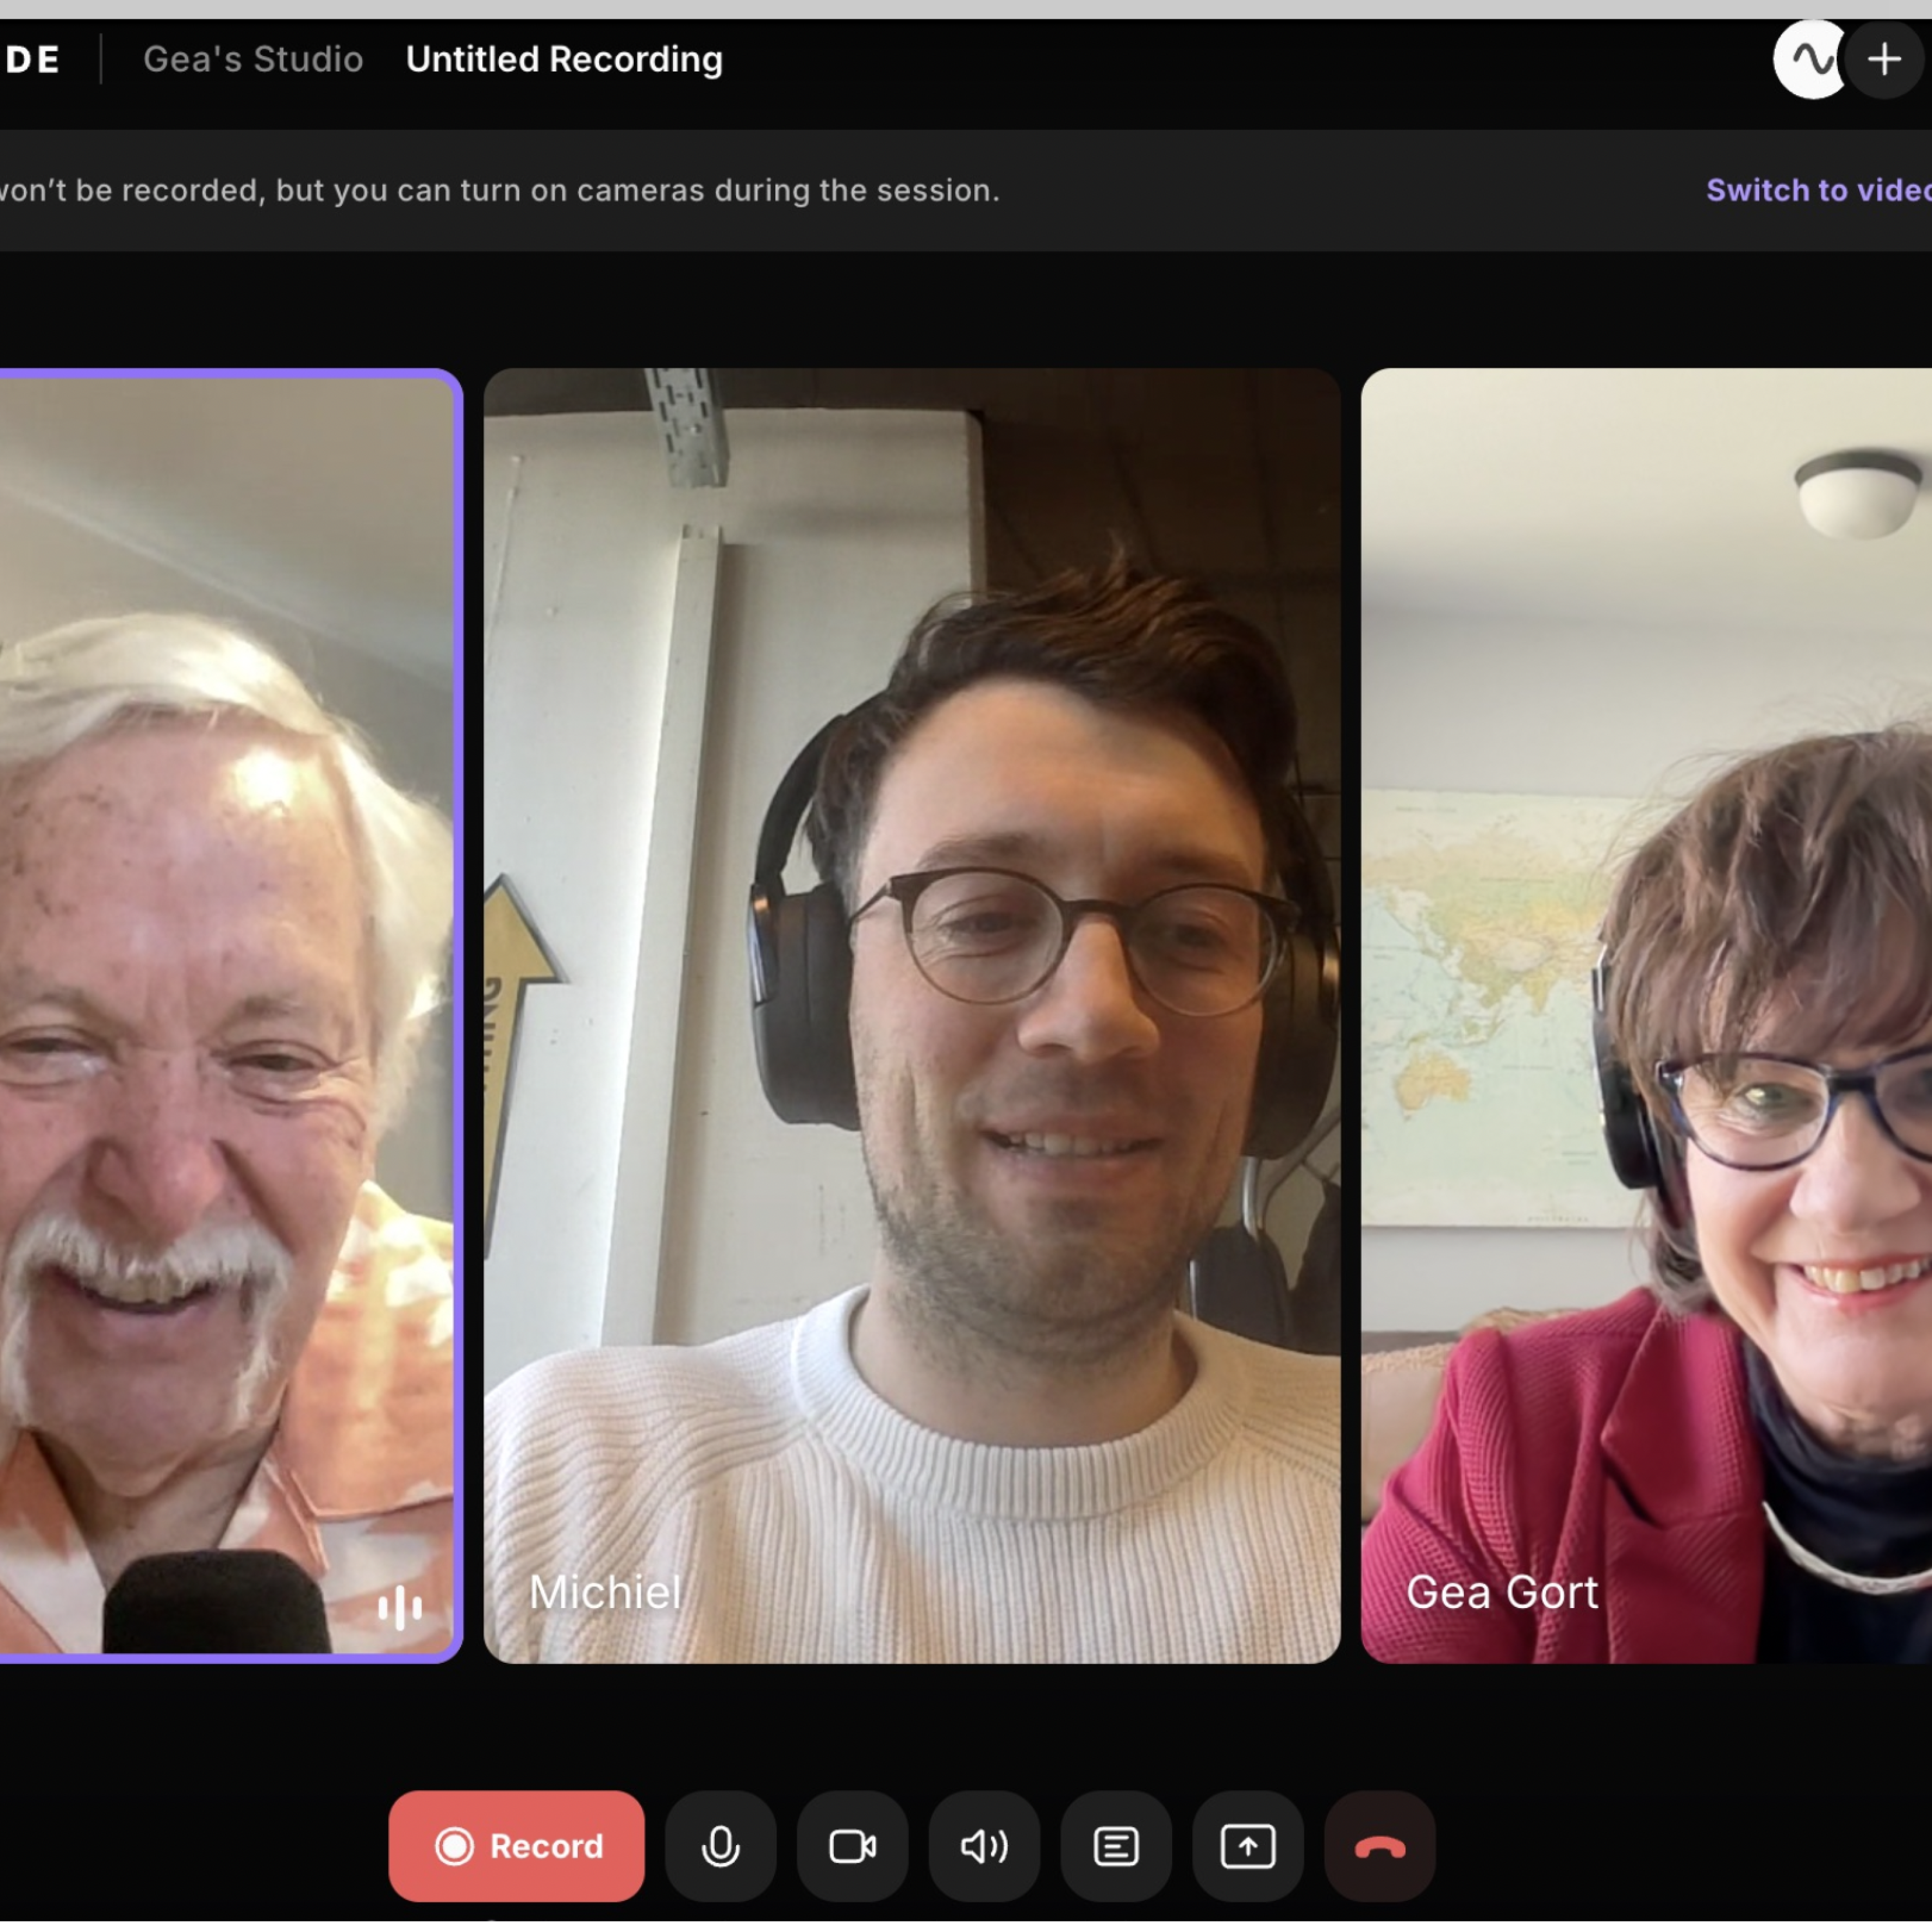This screenshot has width=1932, height=1932.
Task: Click the Michiel name label
Action: [605, 1592]
